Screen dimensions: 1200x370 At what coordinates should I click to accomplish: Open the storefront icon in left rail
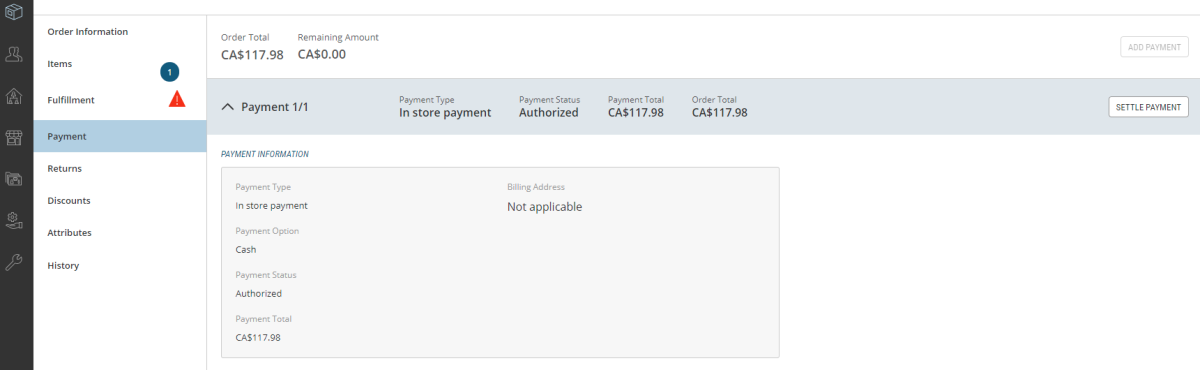14,138
